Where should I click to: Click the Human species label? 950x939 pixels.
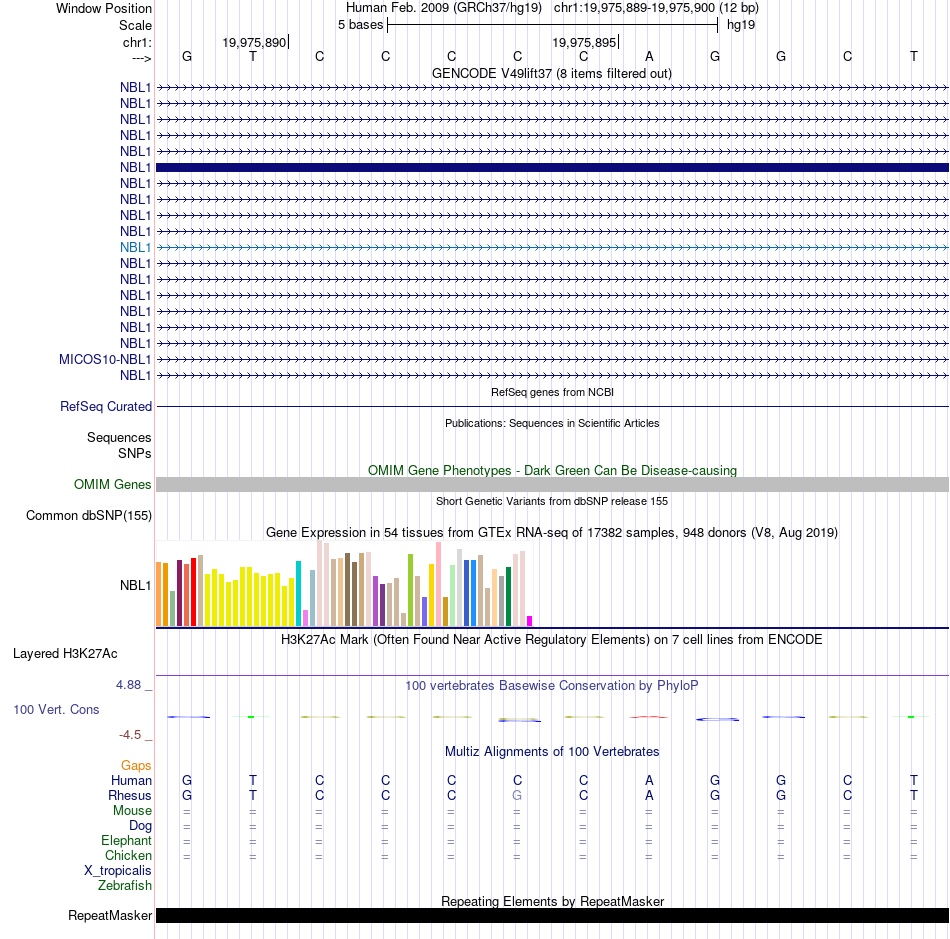131,780
